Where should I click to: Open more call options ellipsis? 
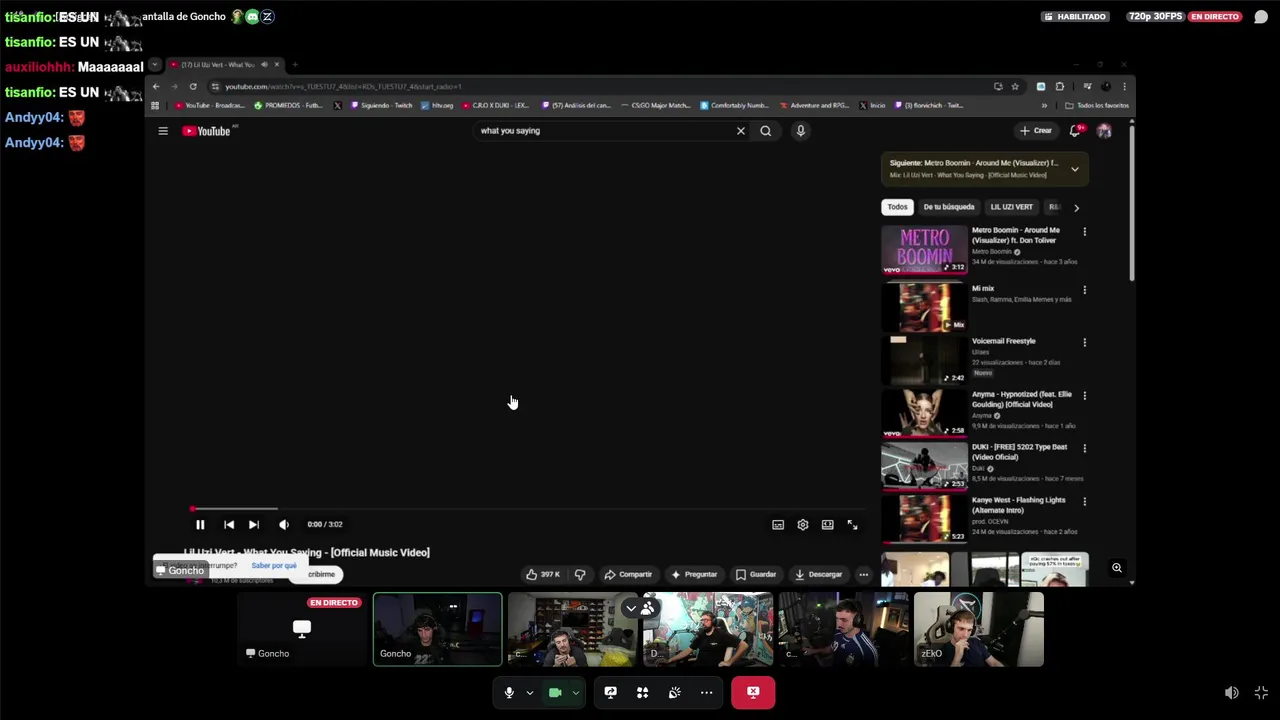(707, 692)
